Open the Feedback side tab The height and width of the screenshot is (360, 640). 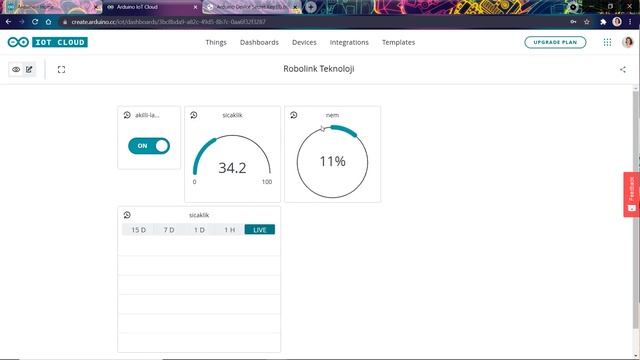point(631,194)
